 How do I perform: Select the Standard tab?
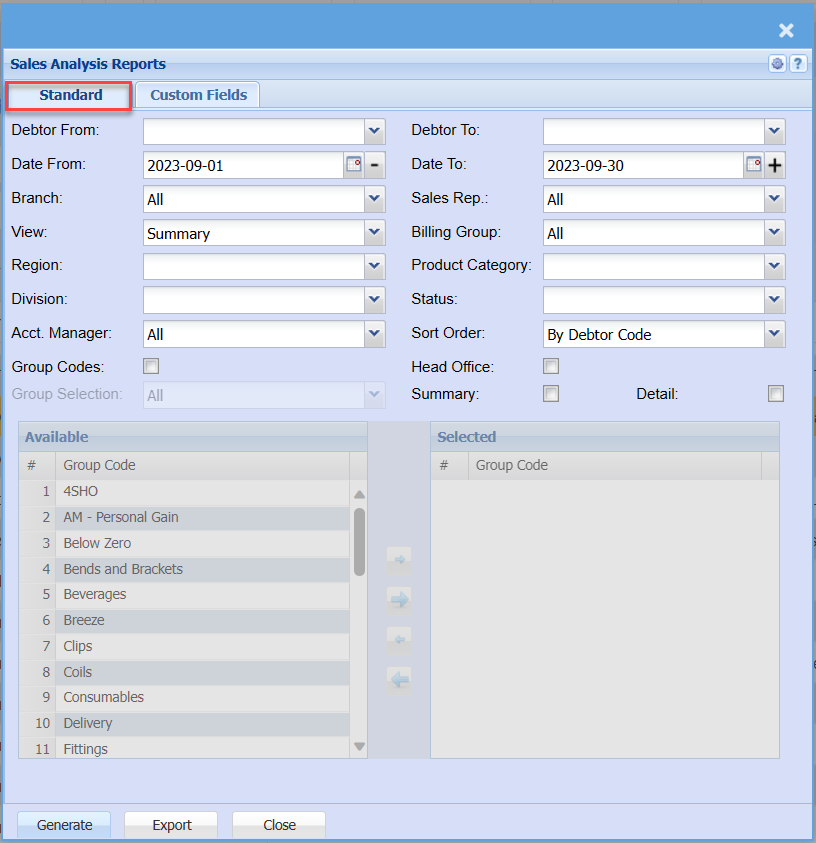click(x=70, y=95)
